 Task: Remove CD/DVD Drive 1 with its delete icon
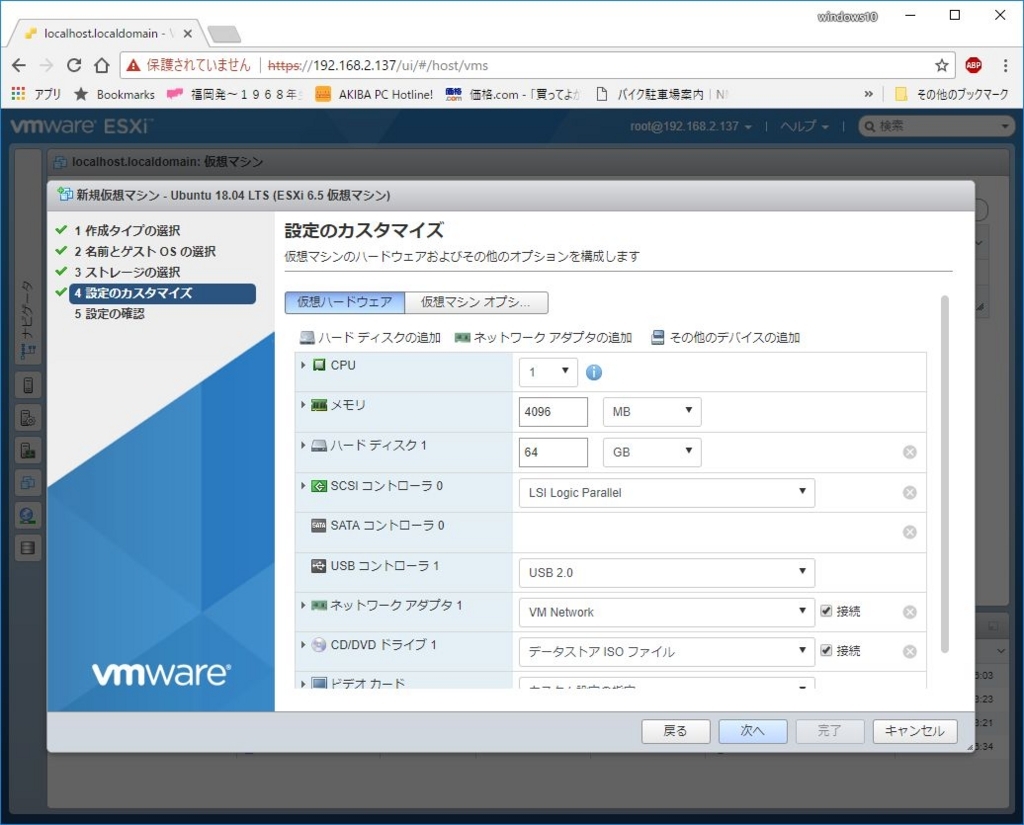coord(910,652)
